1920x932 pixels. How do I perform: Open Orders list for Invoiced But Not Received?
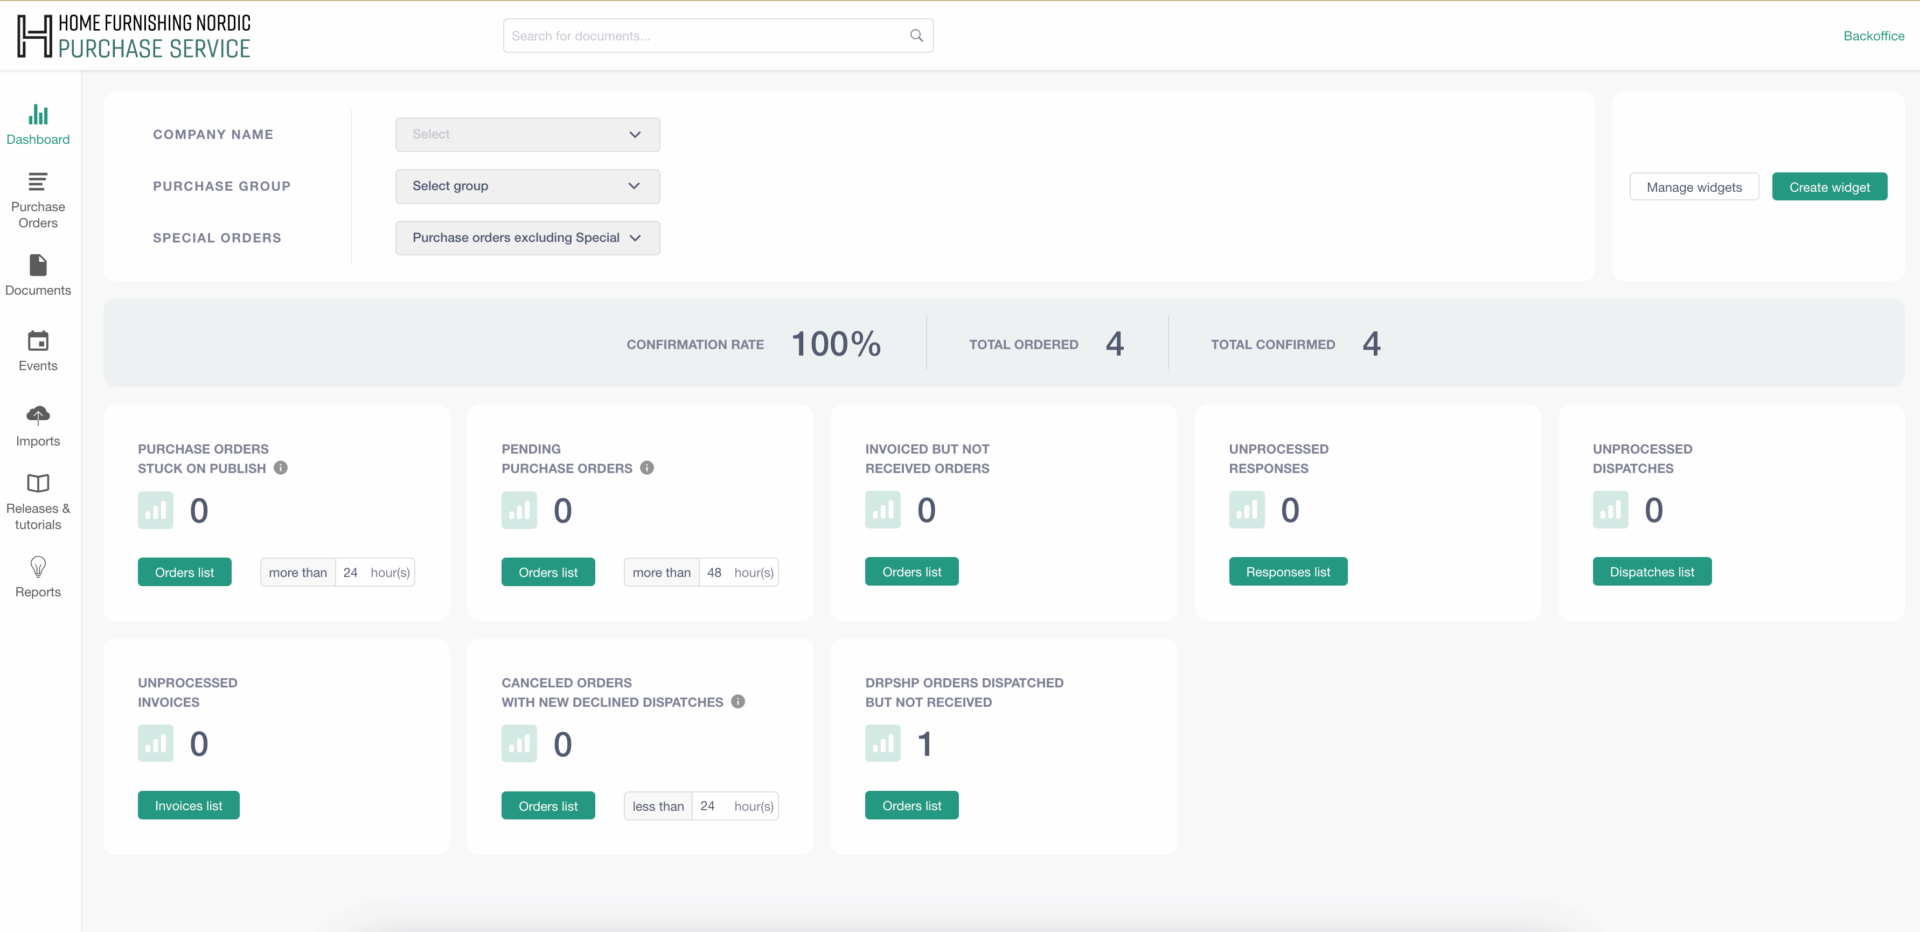912,572
